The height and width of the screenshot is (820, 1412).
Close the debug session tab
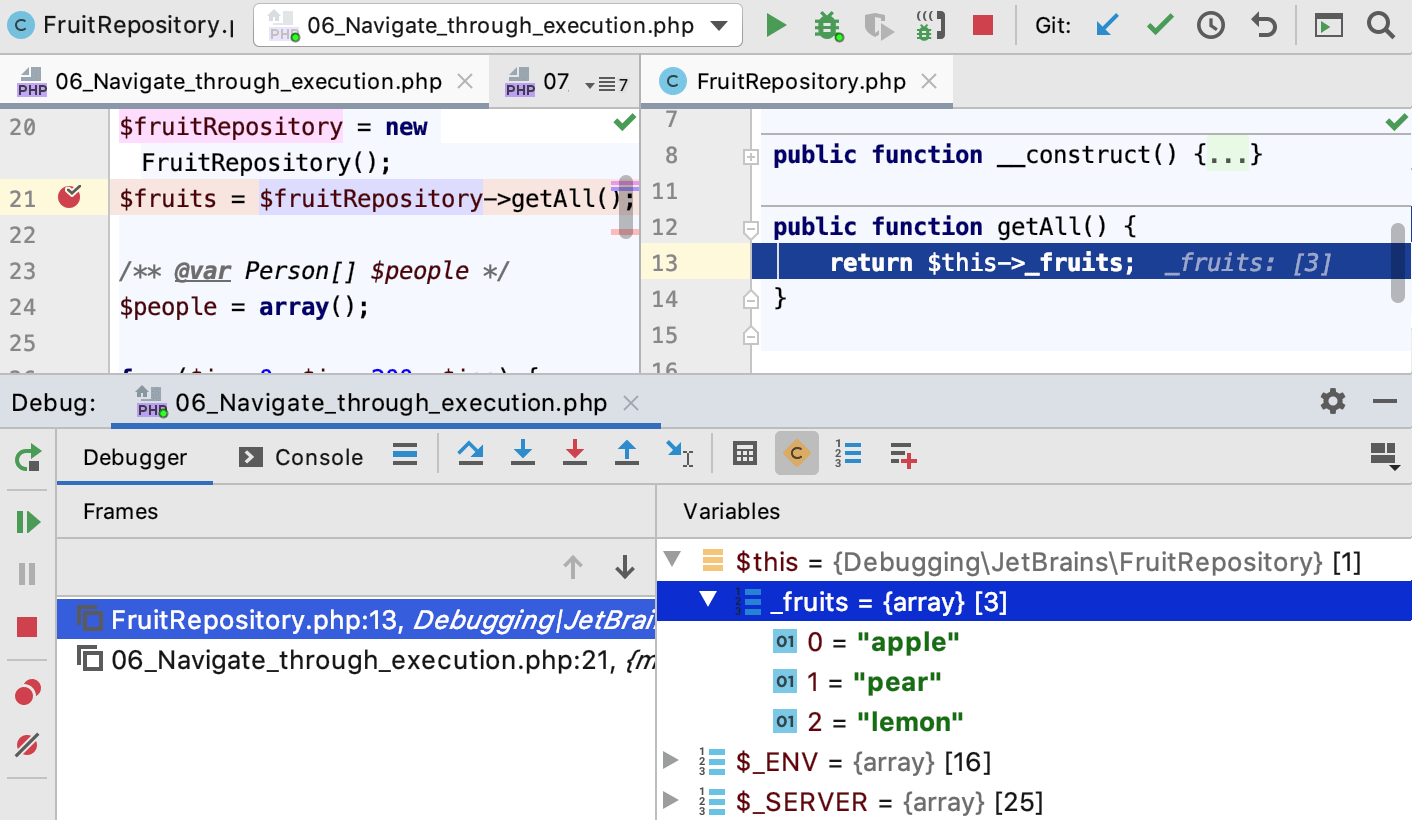pyautogui.click(x=631, y=403)
